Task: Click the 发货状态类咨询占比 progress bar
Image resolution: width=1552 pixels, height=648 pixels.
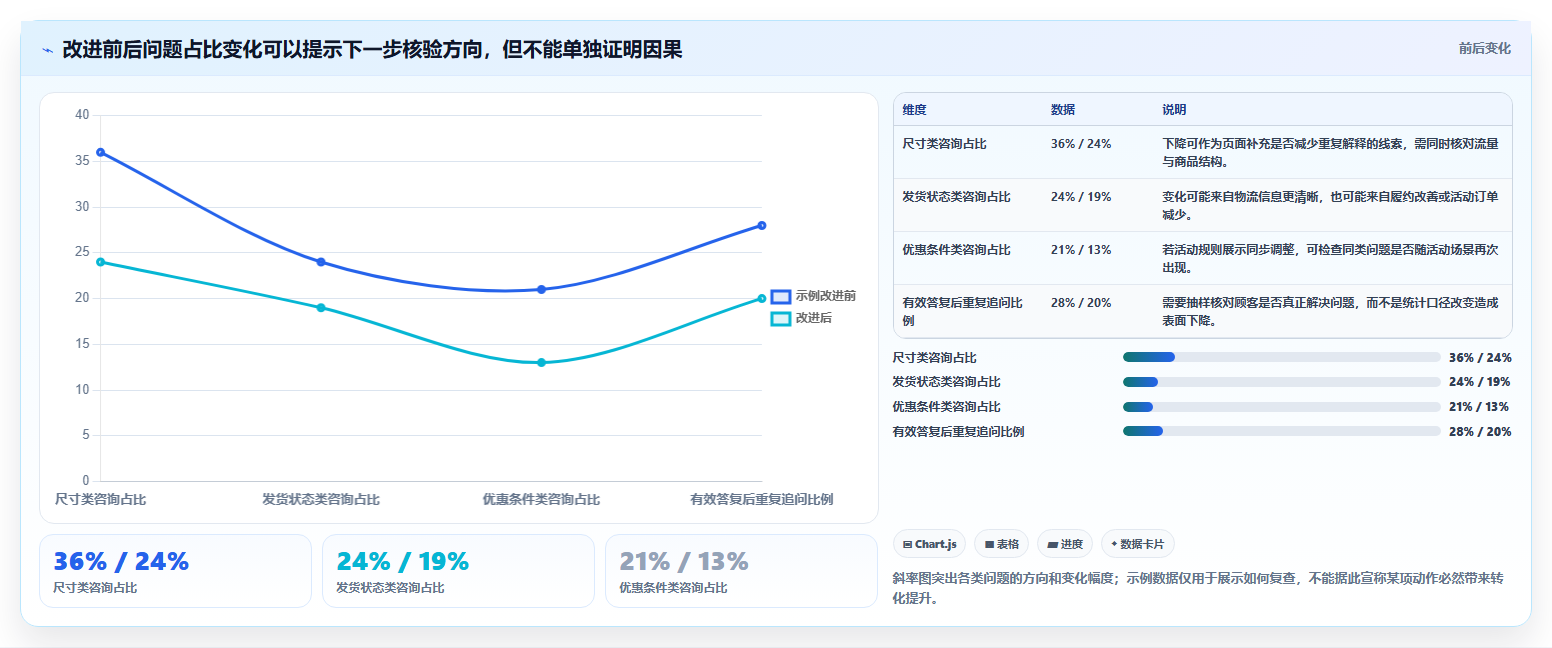Action: click(x=1282, y=382)
